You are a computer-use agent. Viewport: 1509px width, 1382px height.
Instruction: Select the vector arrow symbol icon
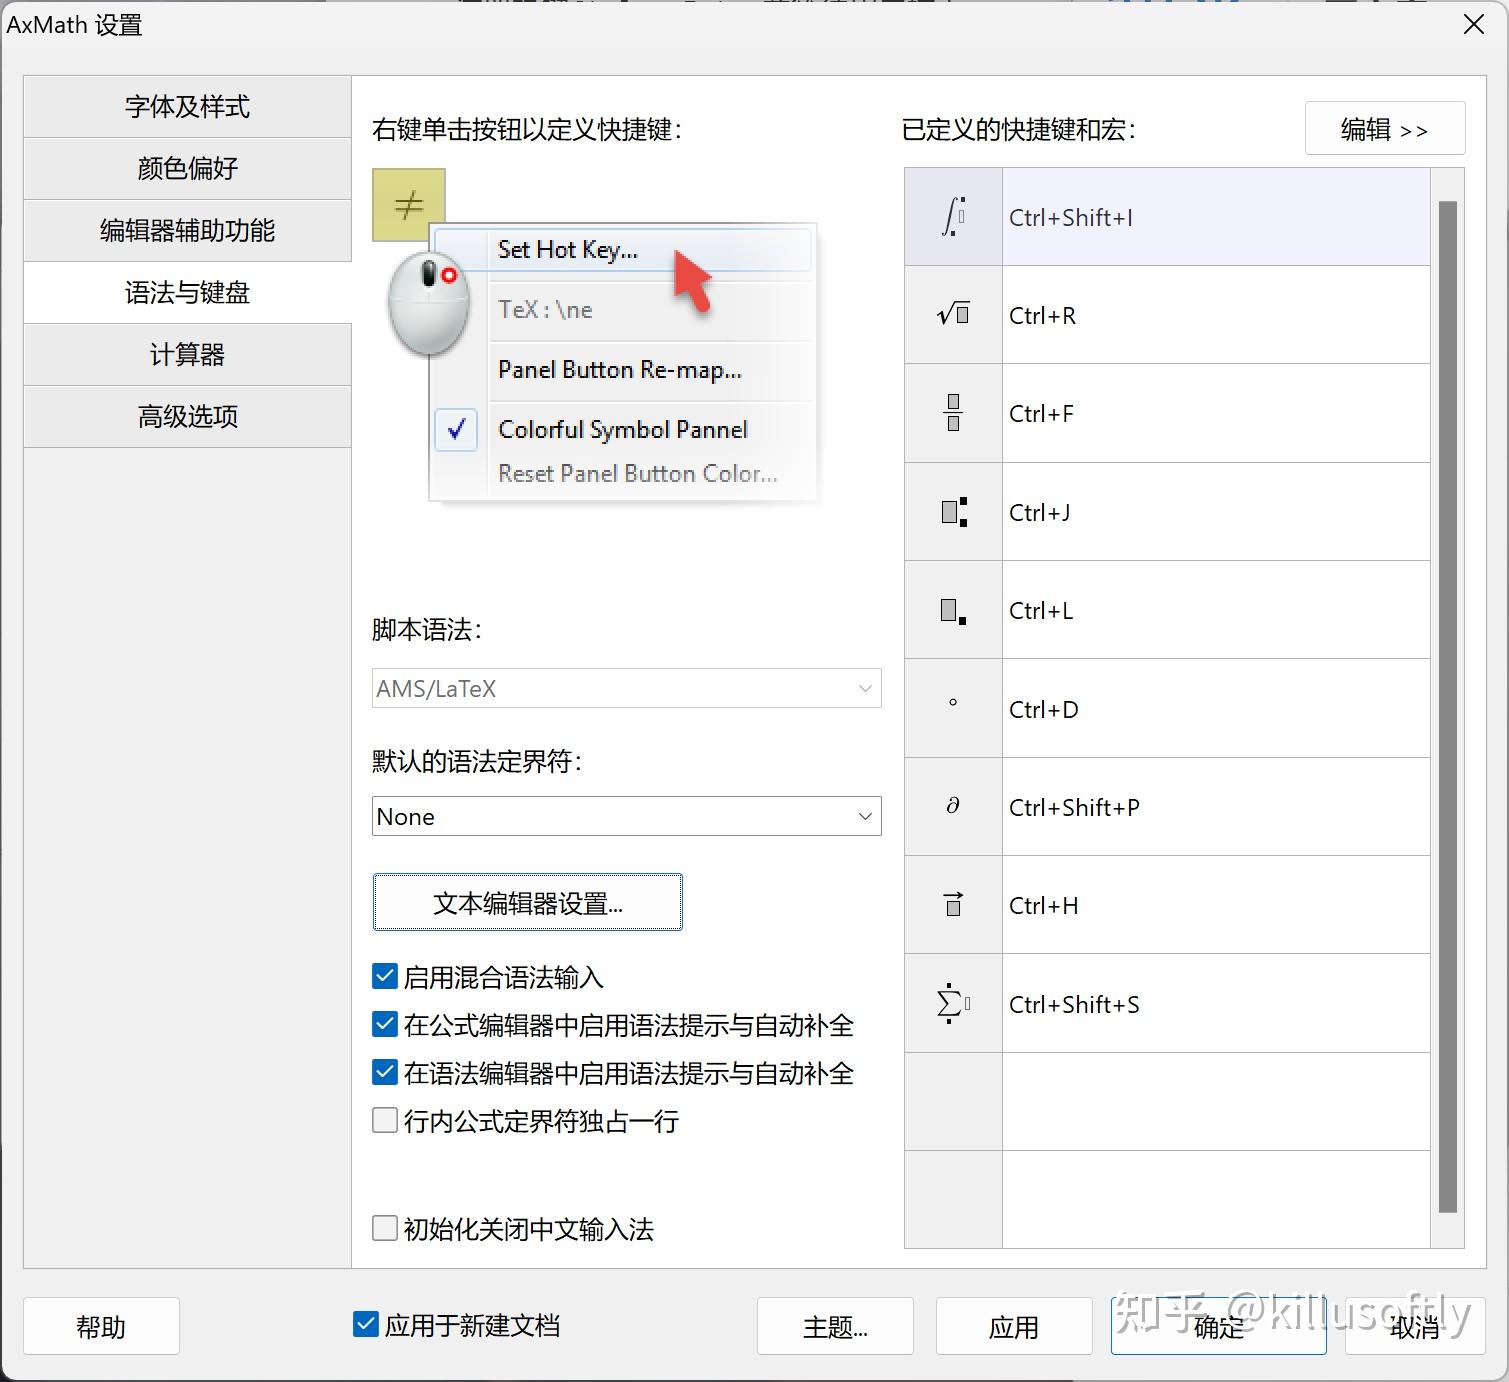tap(952, 904)
